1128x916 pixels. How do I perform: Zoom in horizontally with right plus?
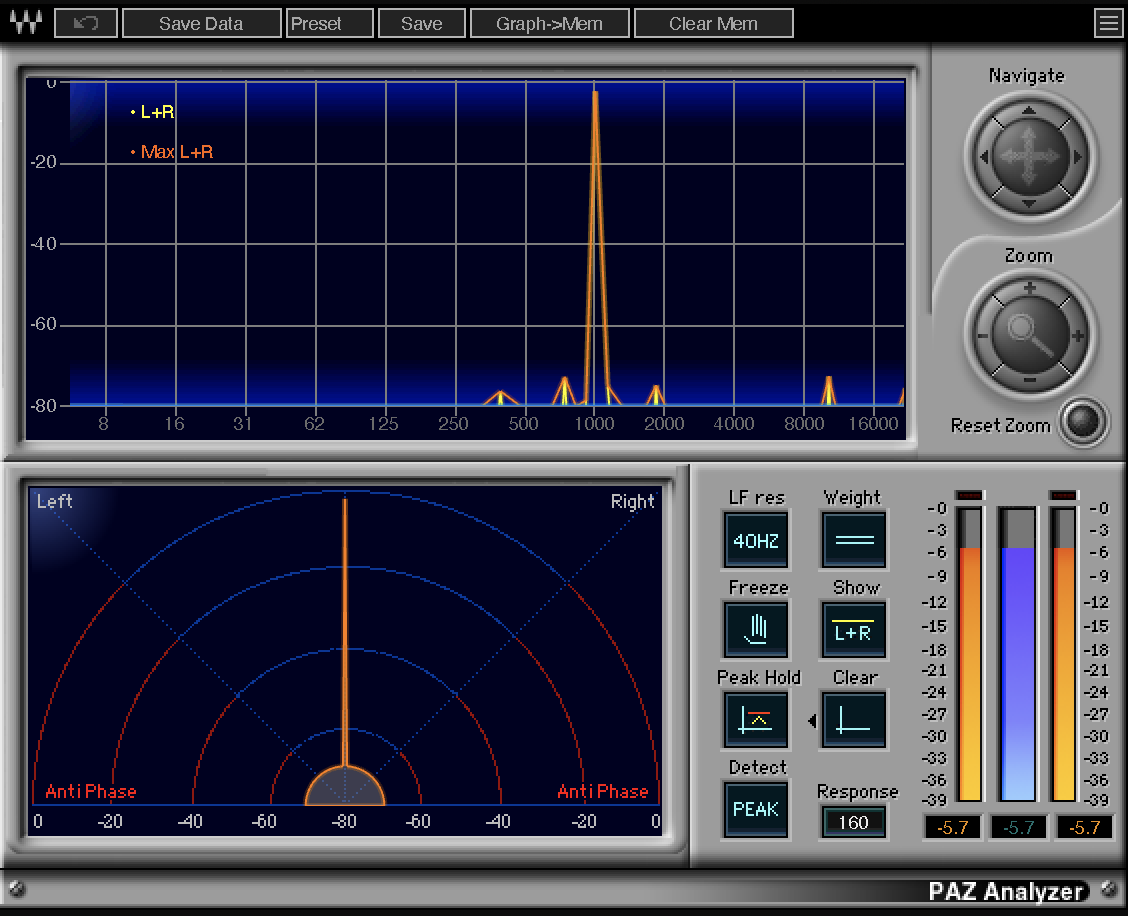(x=1078, y=335)
